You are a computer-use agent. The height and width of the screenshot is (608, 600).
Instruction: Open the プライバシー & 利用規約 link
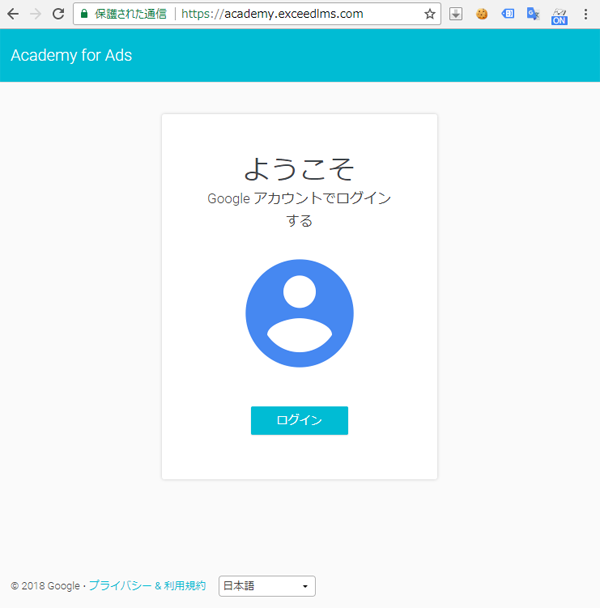coord(147,586)
